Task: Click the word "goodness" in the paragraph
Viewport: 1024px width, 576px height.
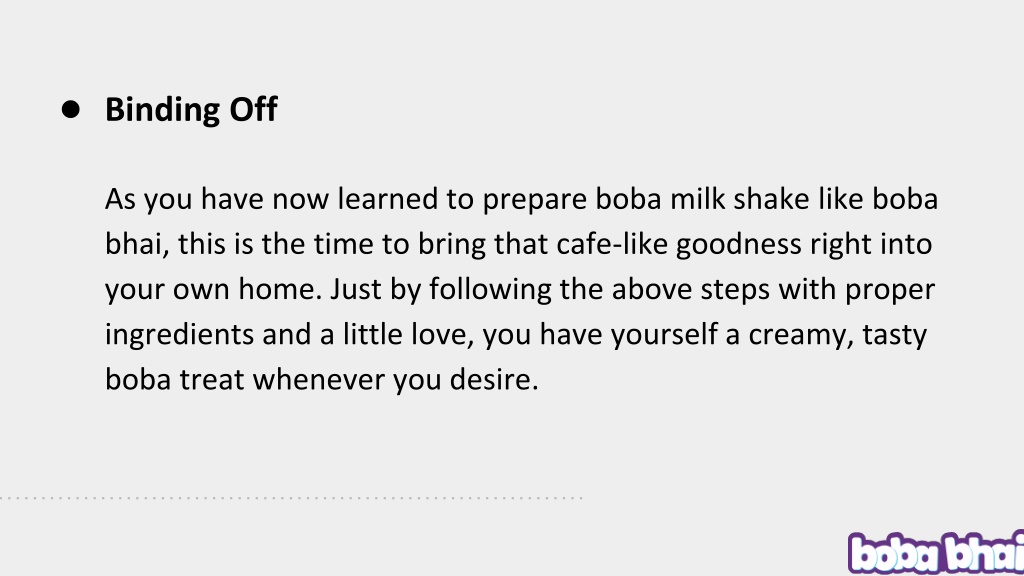Action: [x=739, y=246]
